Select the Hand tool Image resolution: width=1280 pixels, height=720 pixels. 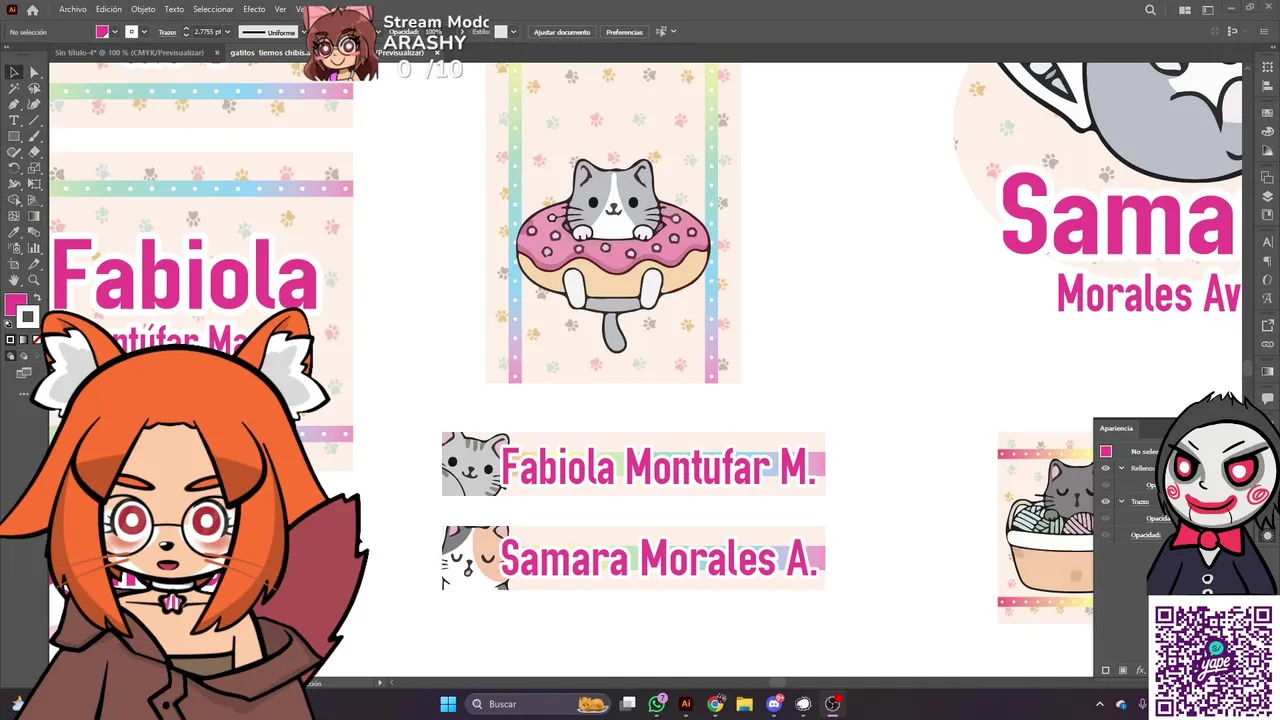pos(14,280)
